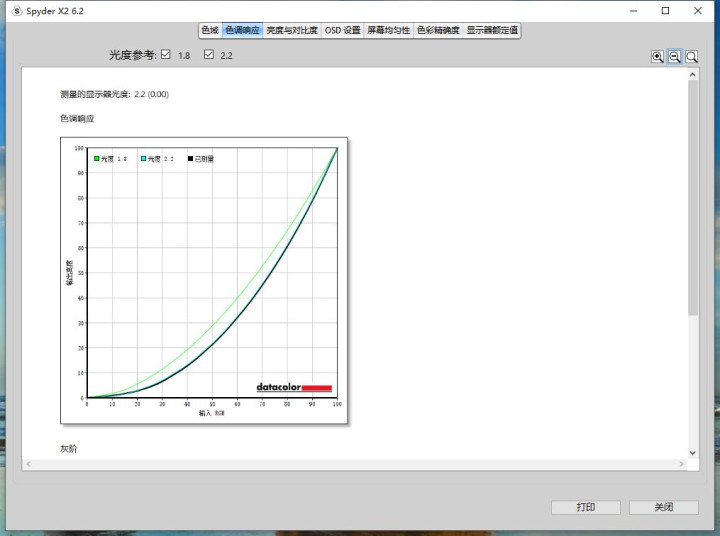The image size is (720, 536).
Task: Click the horizontal scrollbar right arrow
Action: (x=682, y=464)
